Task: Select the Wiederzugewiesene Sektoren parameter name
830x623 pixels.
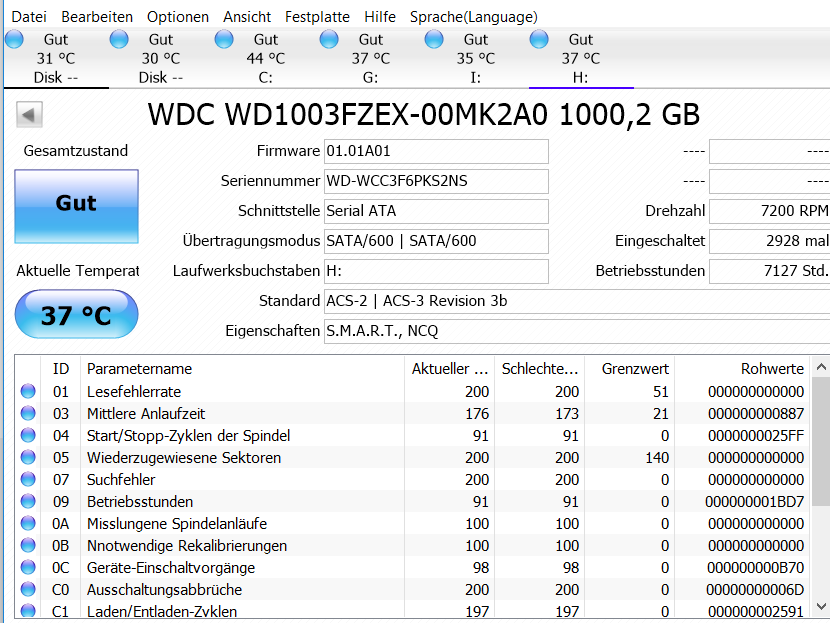Action: (x=184, y=458)
